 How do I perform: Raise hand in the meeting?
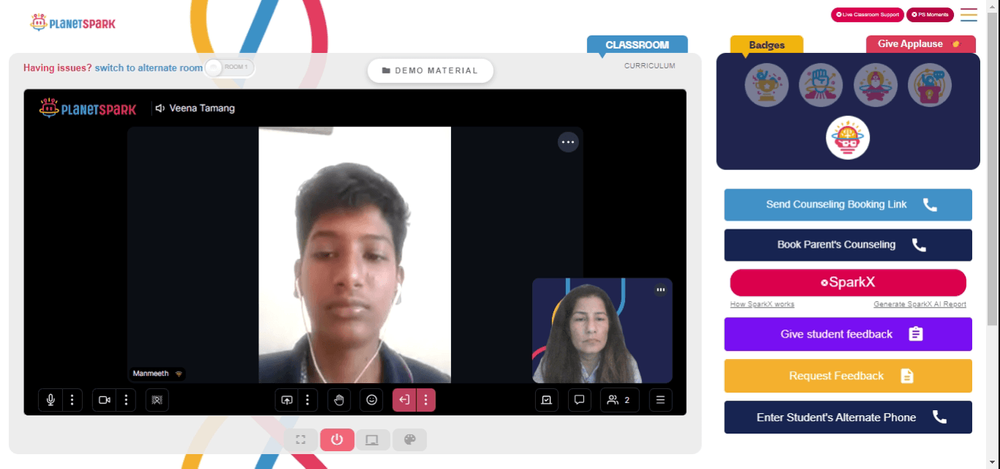point(339,400)
